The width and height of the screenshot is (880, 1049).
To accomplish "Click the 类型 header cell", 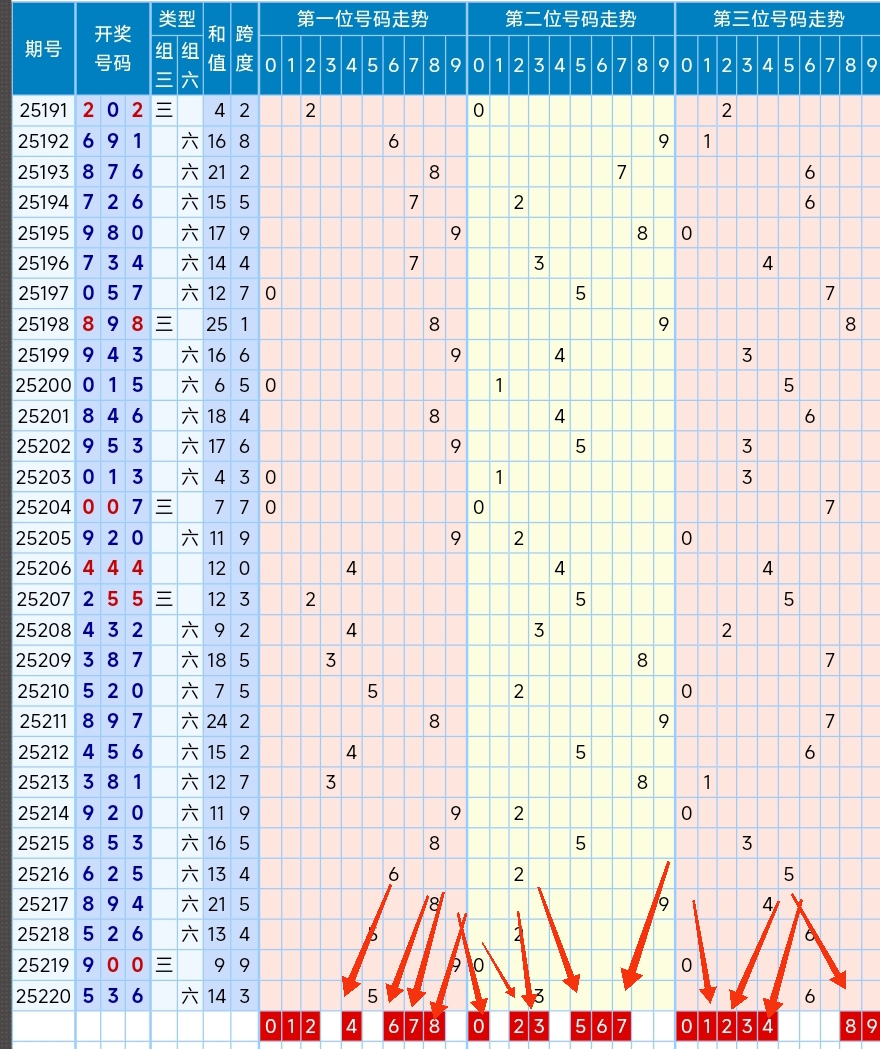I will tap(177, 19).
